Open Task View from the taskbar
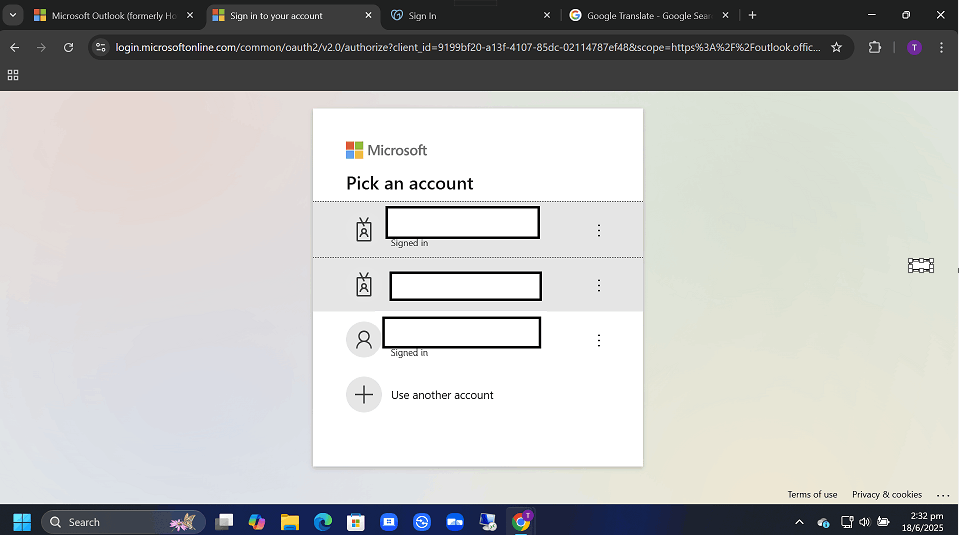The height and width of the screenshot is (535, 959). click(224, 522)
